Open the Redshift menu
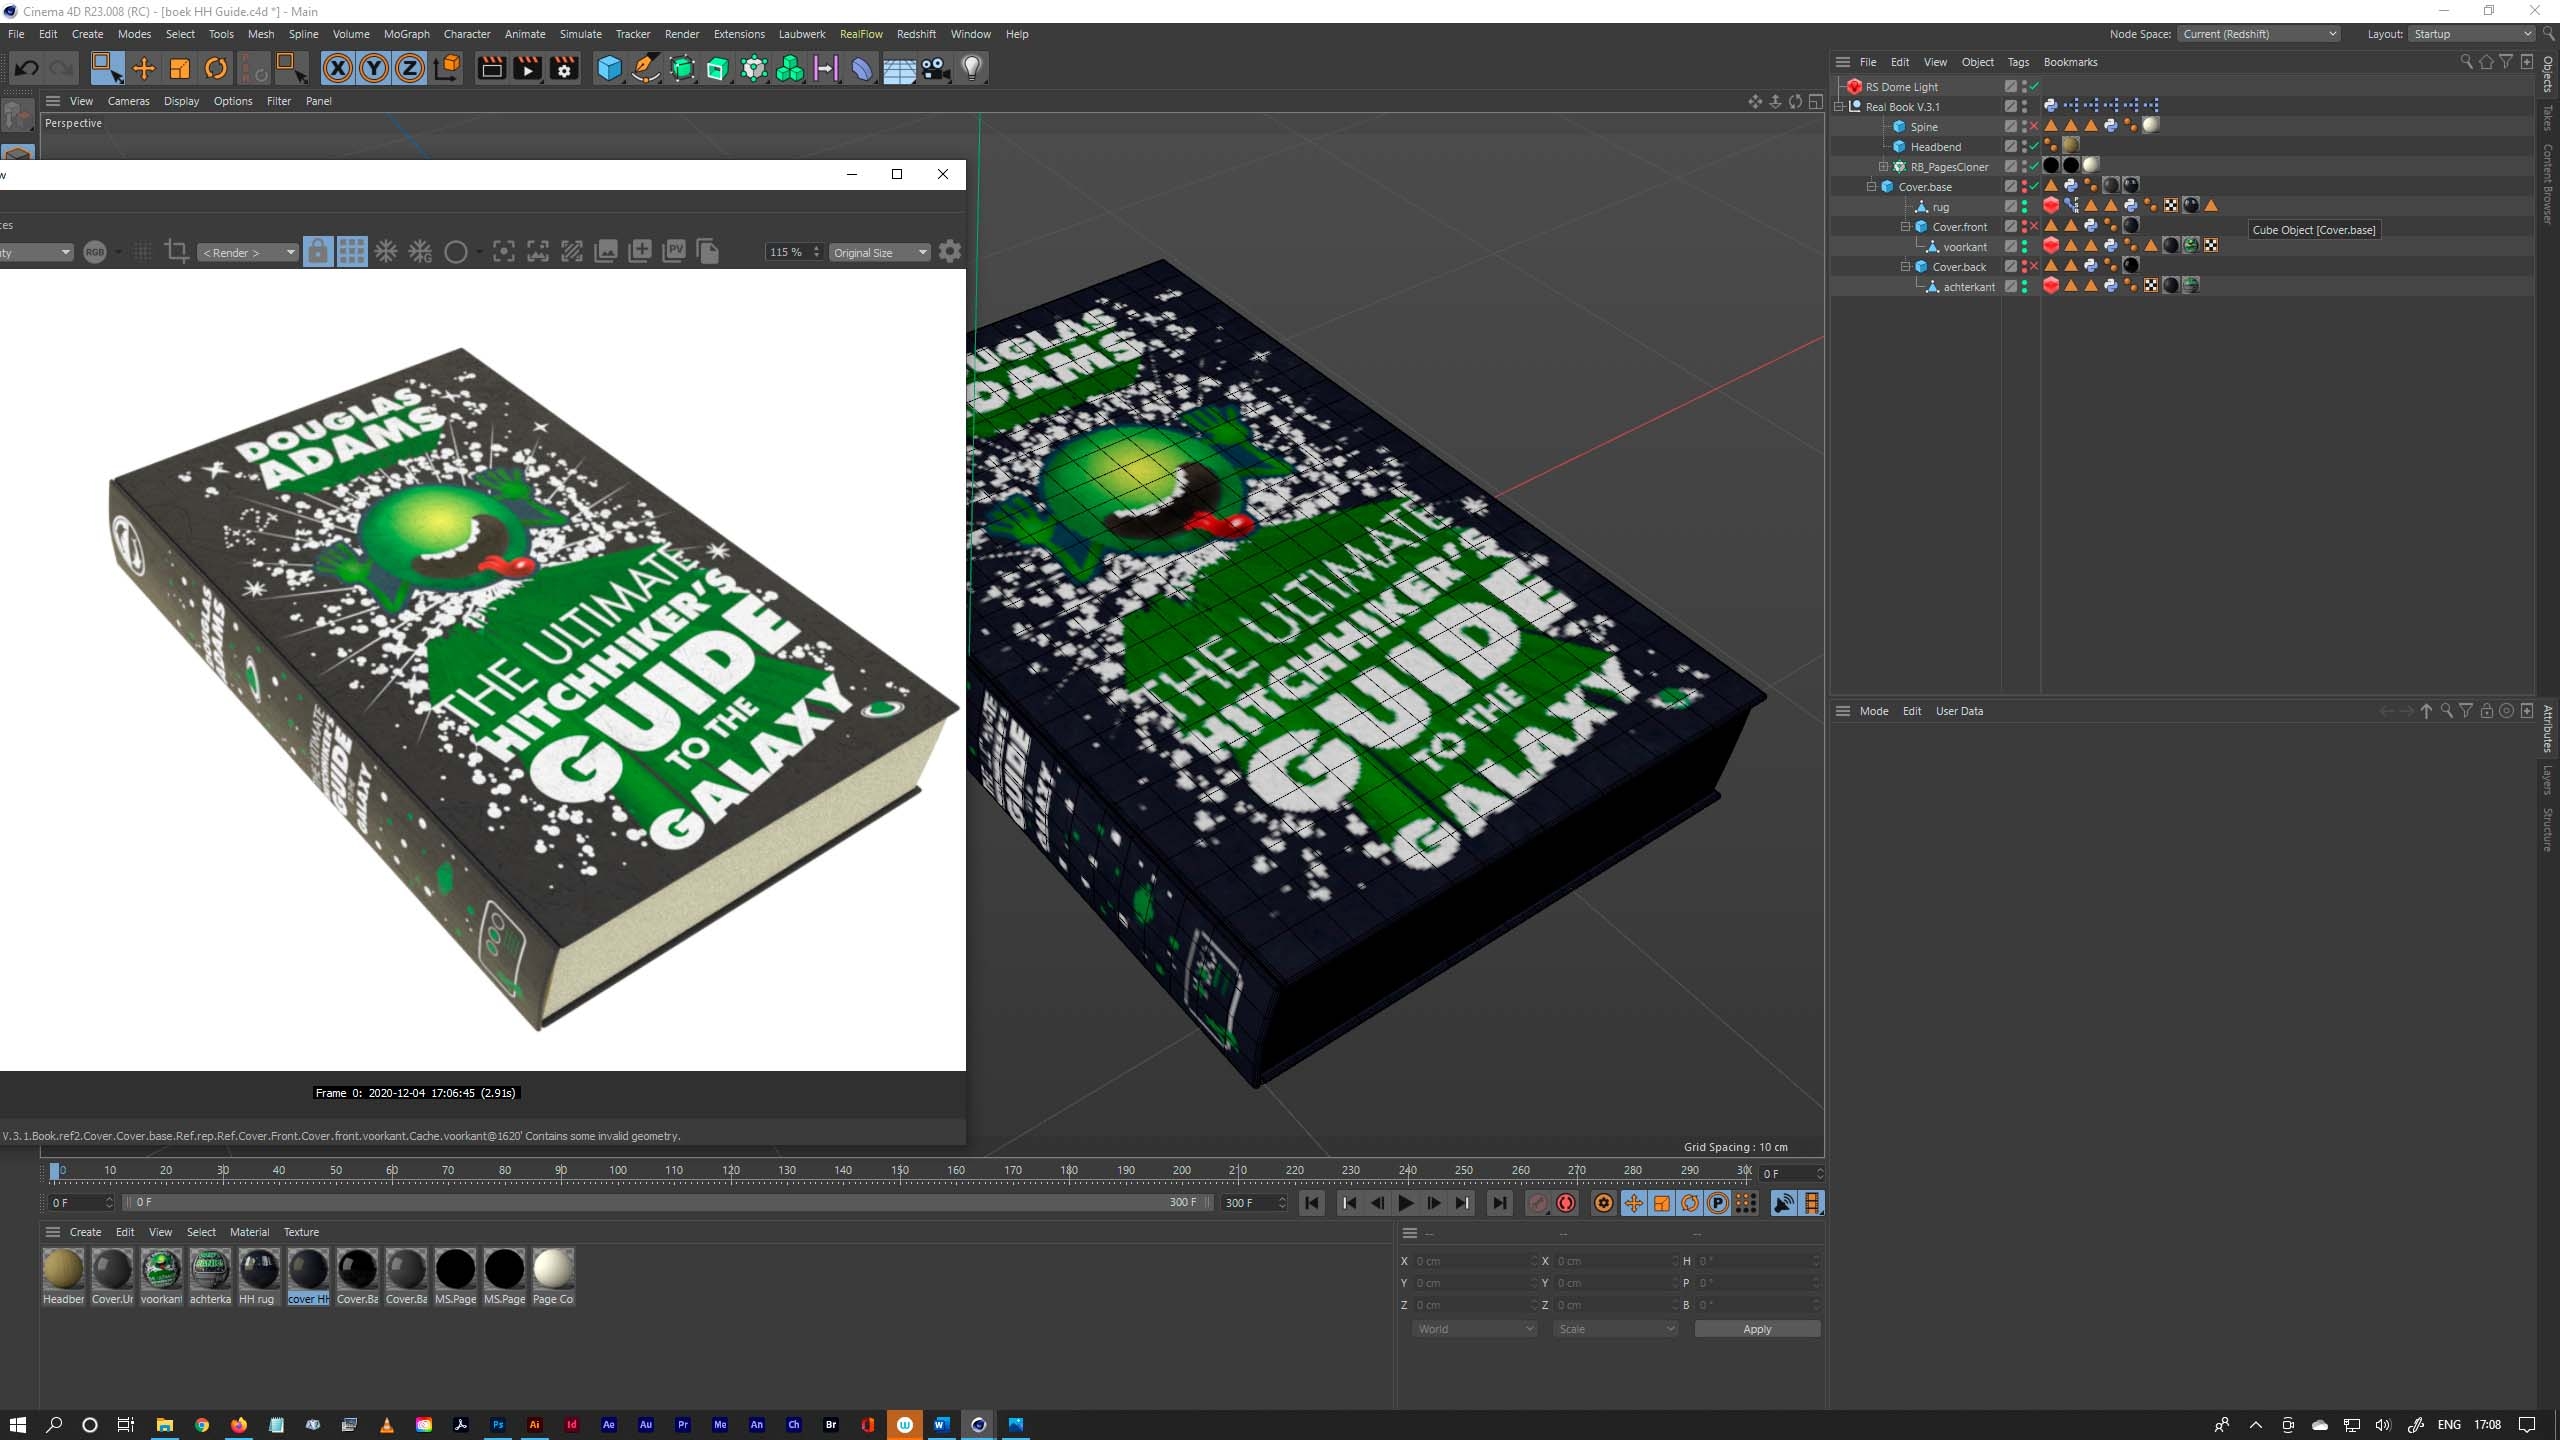Image resolution: width=2560 pixels, height=1440 pixels. click(916, 34)
